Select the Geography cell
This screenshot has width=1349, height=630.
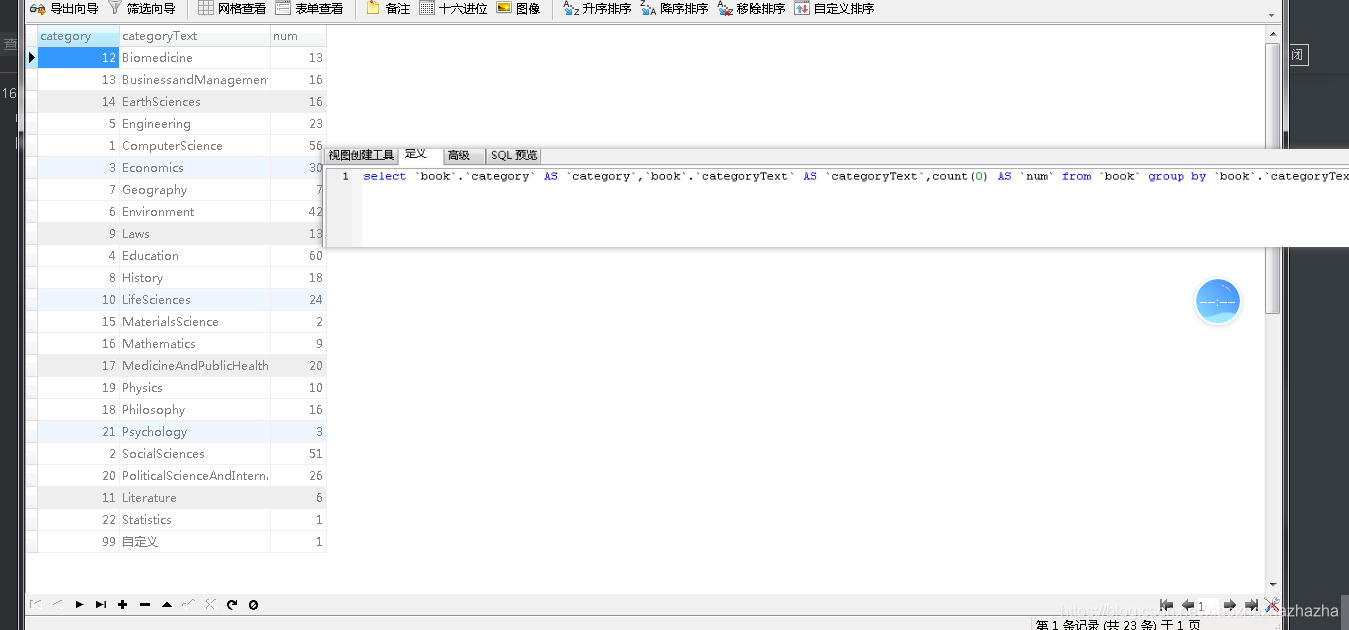point(195,190)
